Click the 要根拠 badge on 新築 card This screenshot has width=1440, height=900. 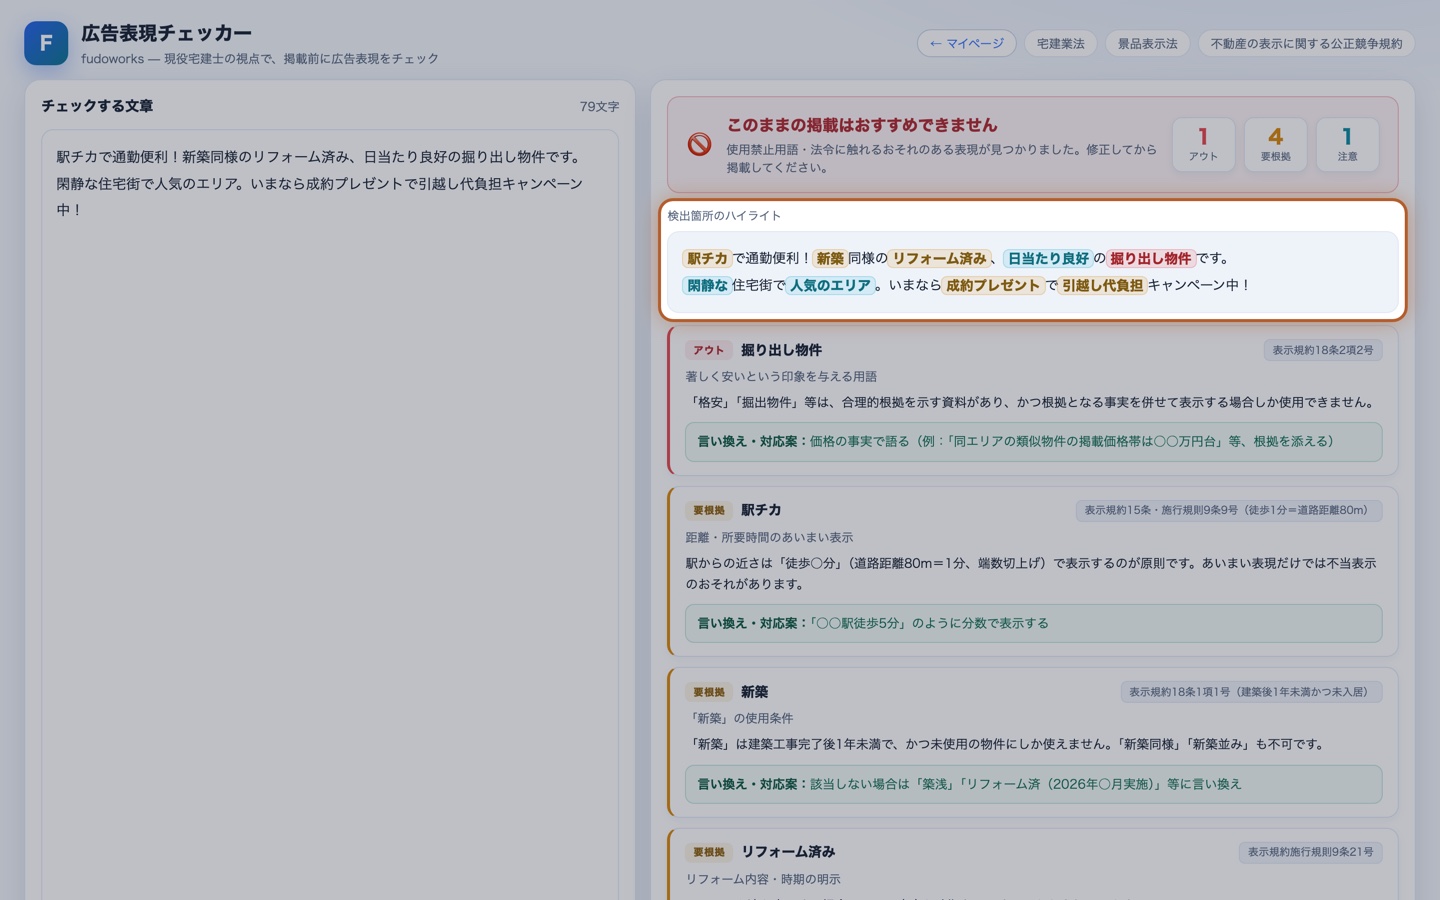[708, 692]
